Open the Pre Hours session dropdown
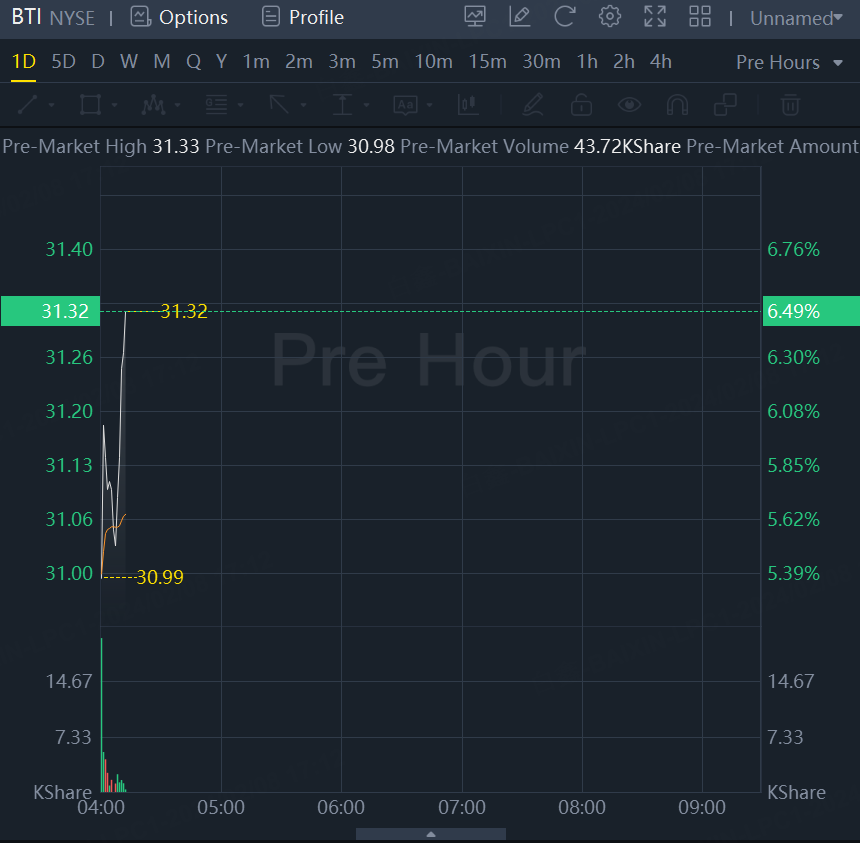Image resolution: width=860 pixels, height=843 pixels. (789, 63)
